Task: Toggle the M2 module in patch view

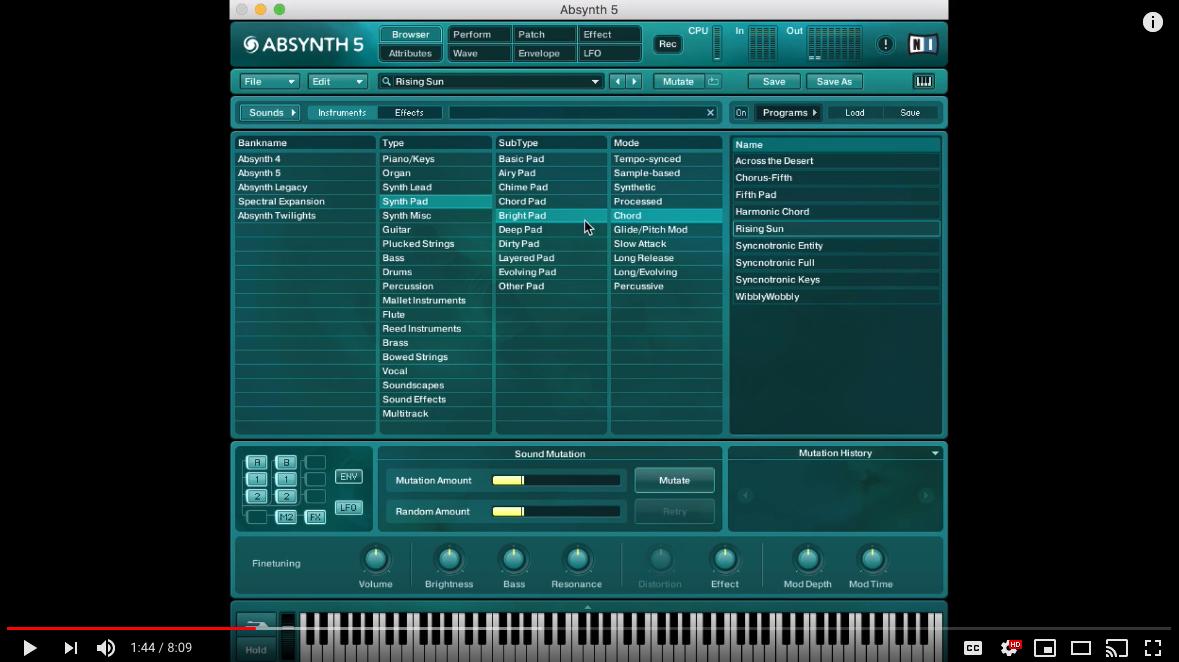Action: coord(286,517)
